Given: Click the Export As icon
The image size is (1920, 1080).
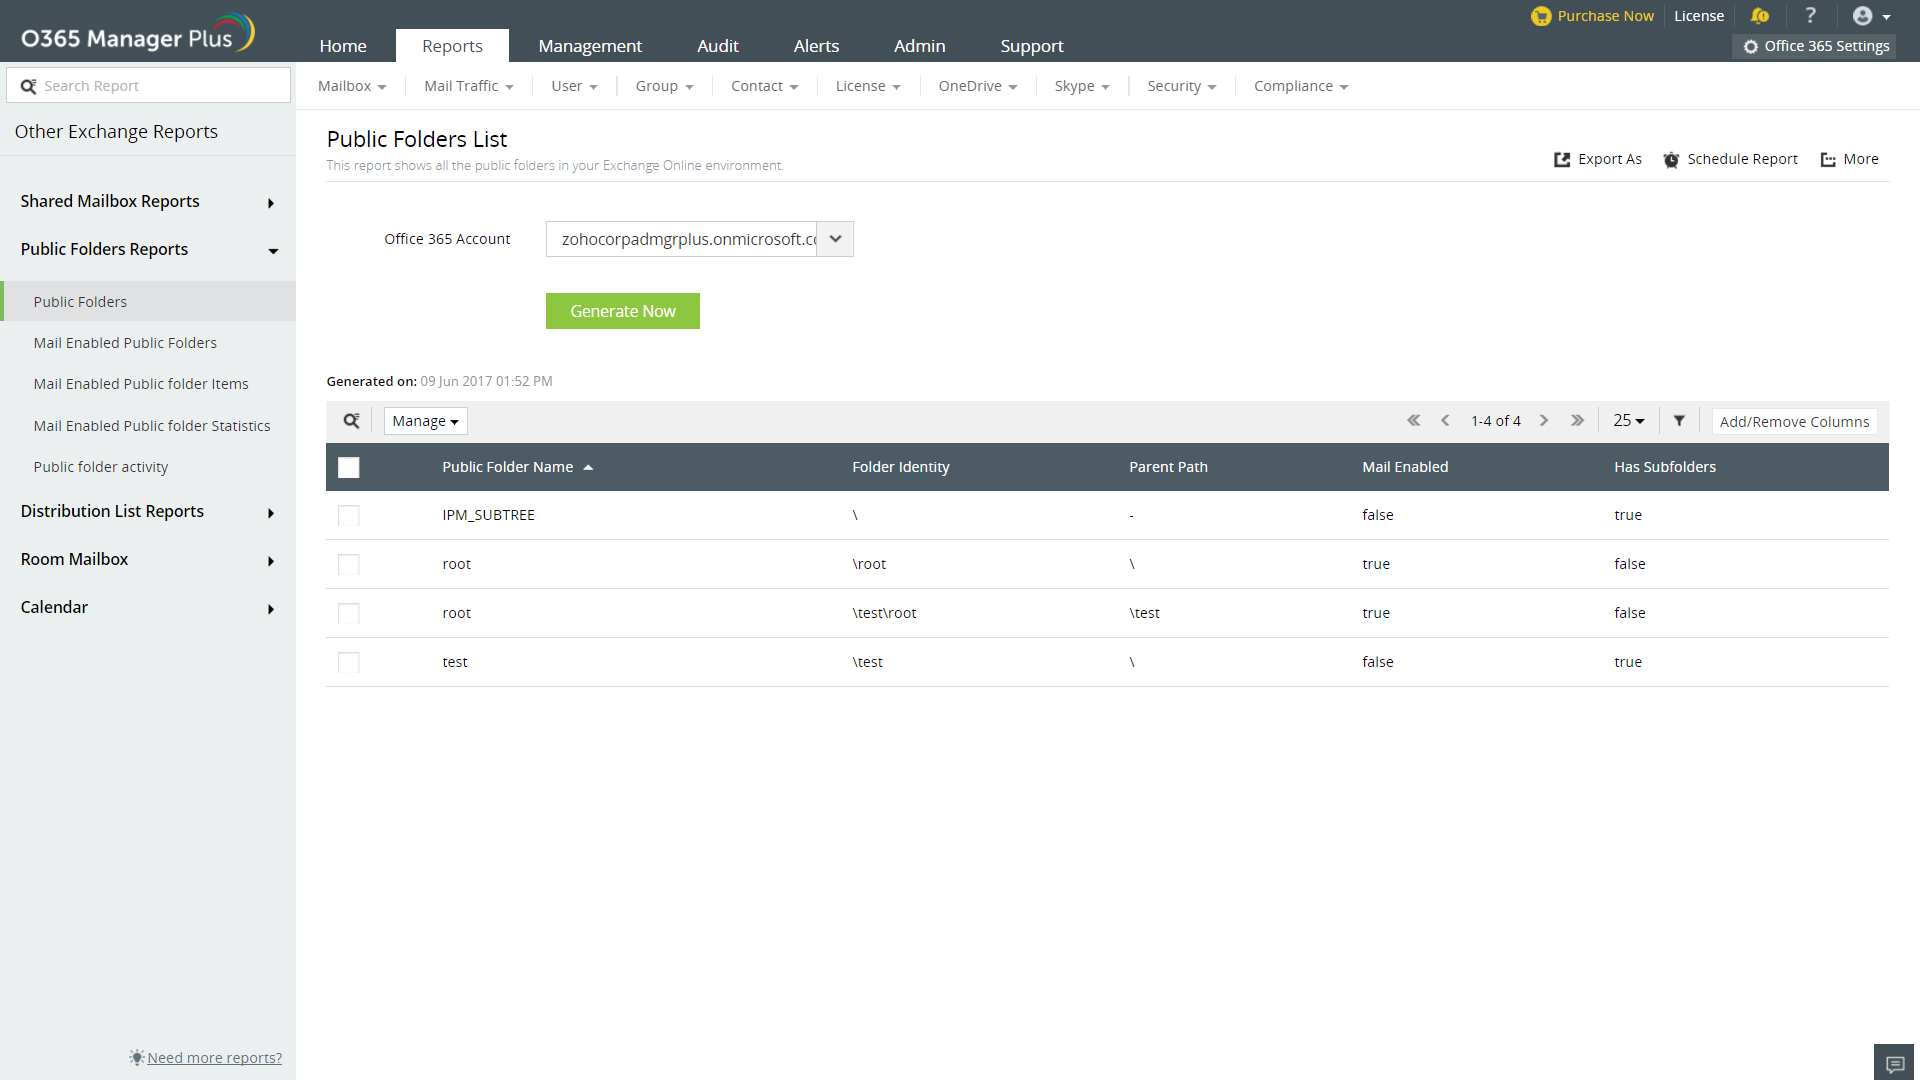Looking at the screenshot, I should pyautogui.click(x=1562, y=160).
